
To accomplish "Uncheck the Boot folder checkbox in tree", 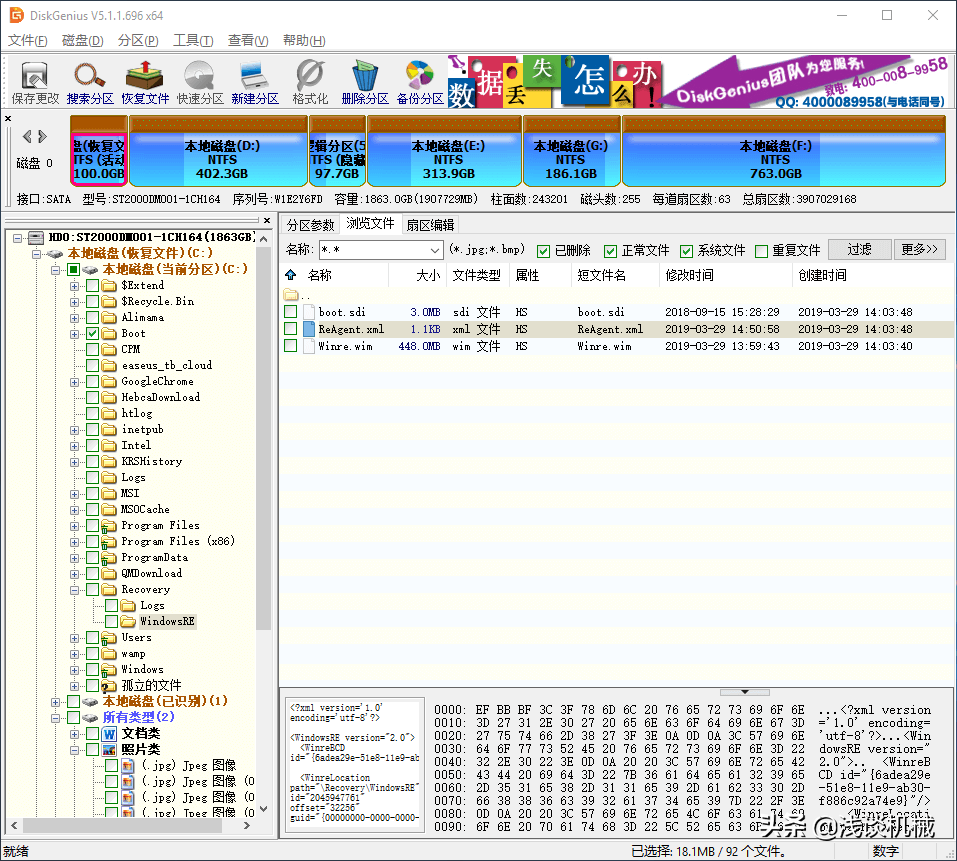I will (92, 334).
